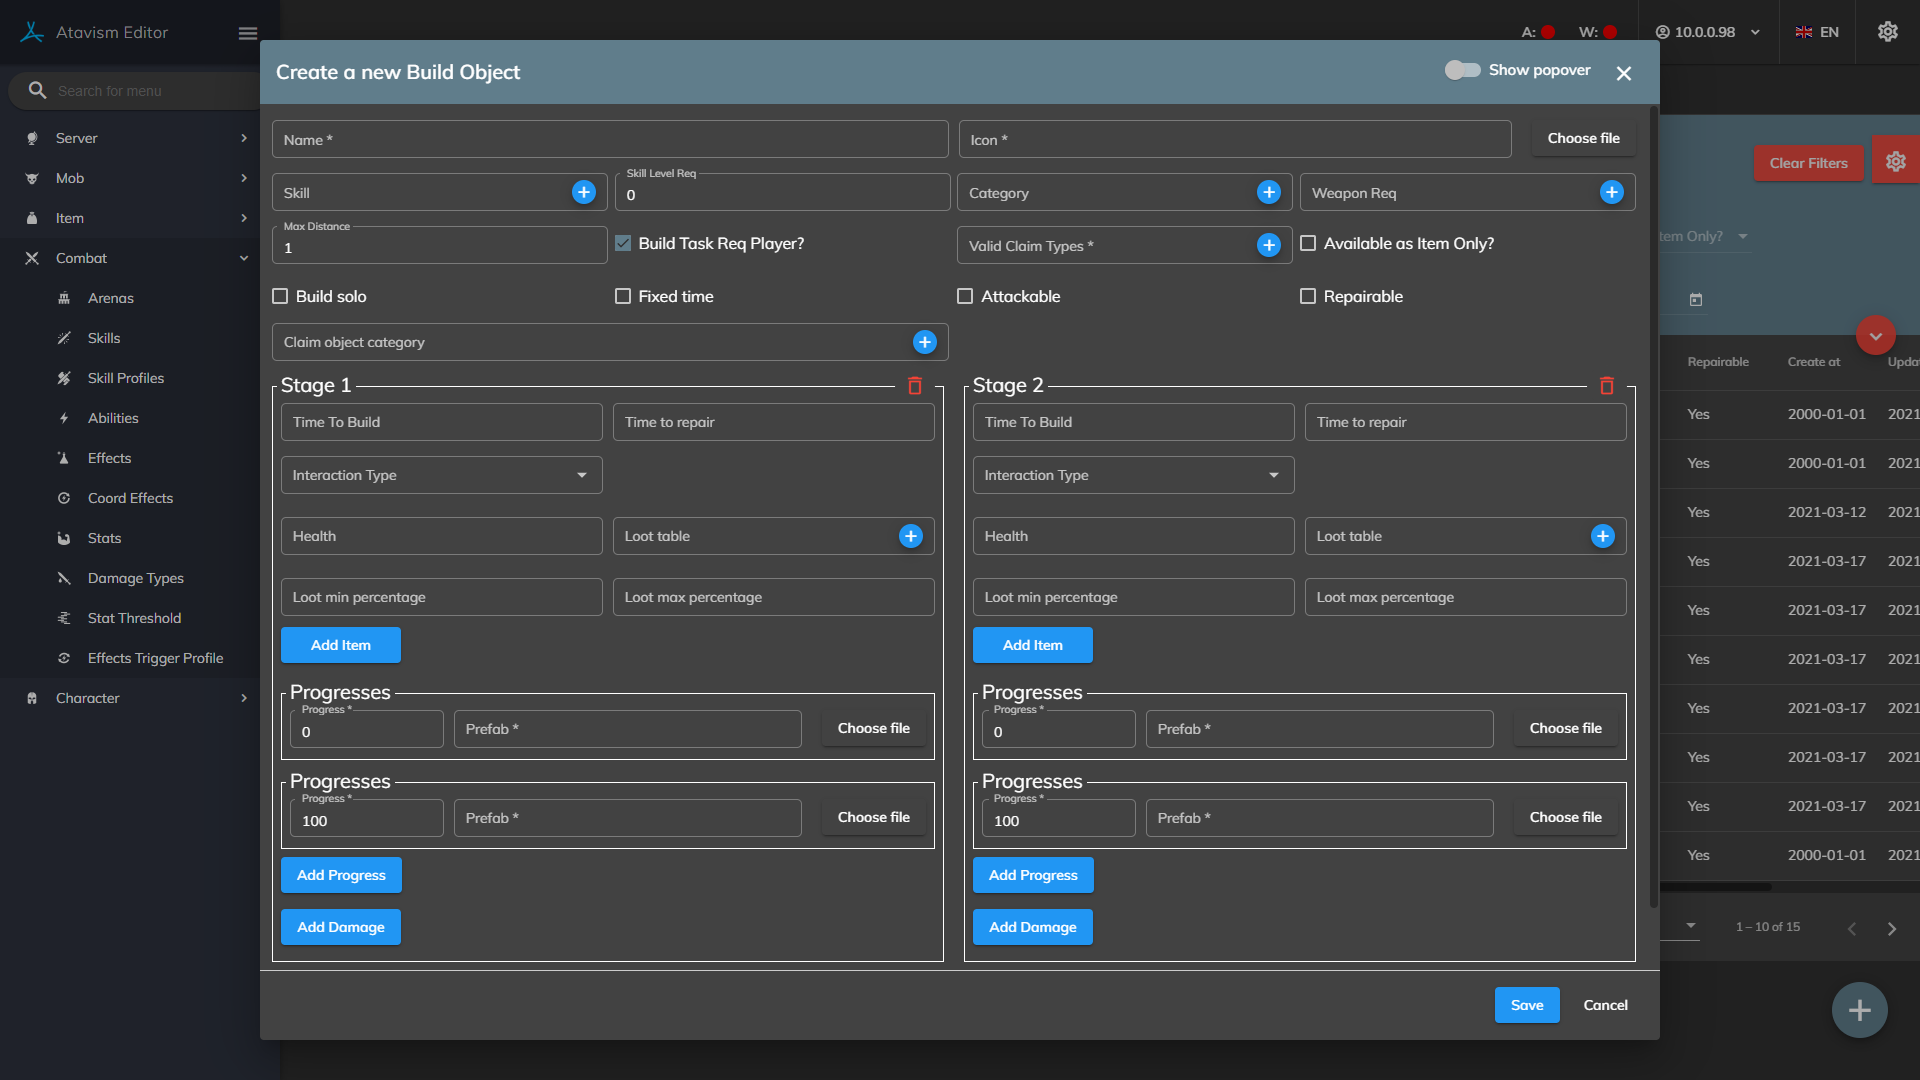This screenshot has height=1080, width=1920.
Task: Click hamburger menu icon beside Atavism Editor
Action: point(248,33)
